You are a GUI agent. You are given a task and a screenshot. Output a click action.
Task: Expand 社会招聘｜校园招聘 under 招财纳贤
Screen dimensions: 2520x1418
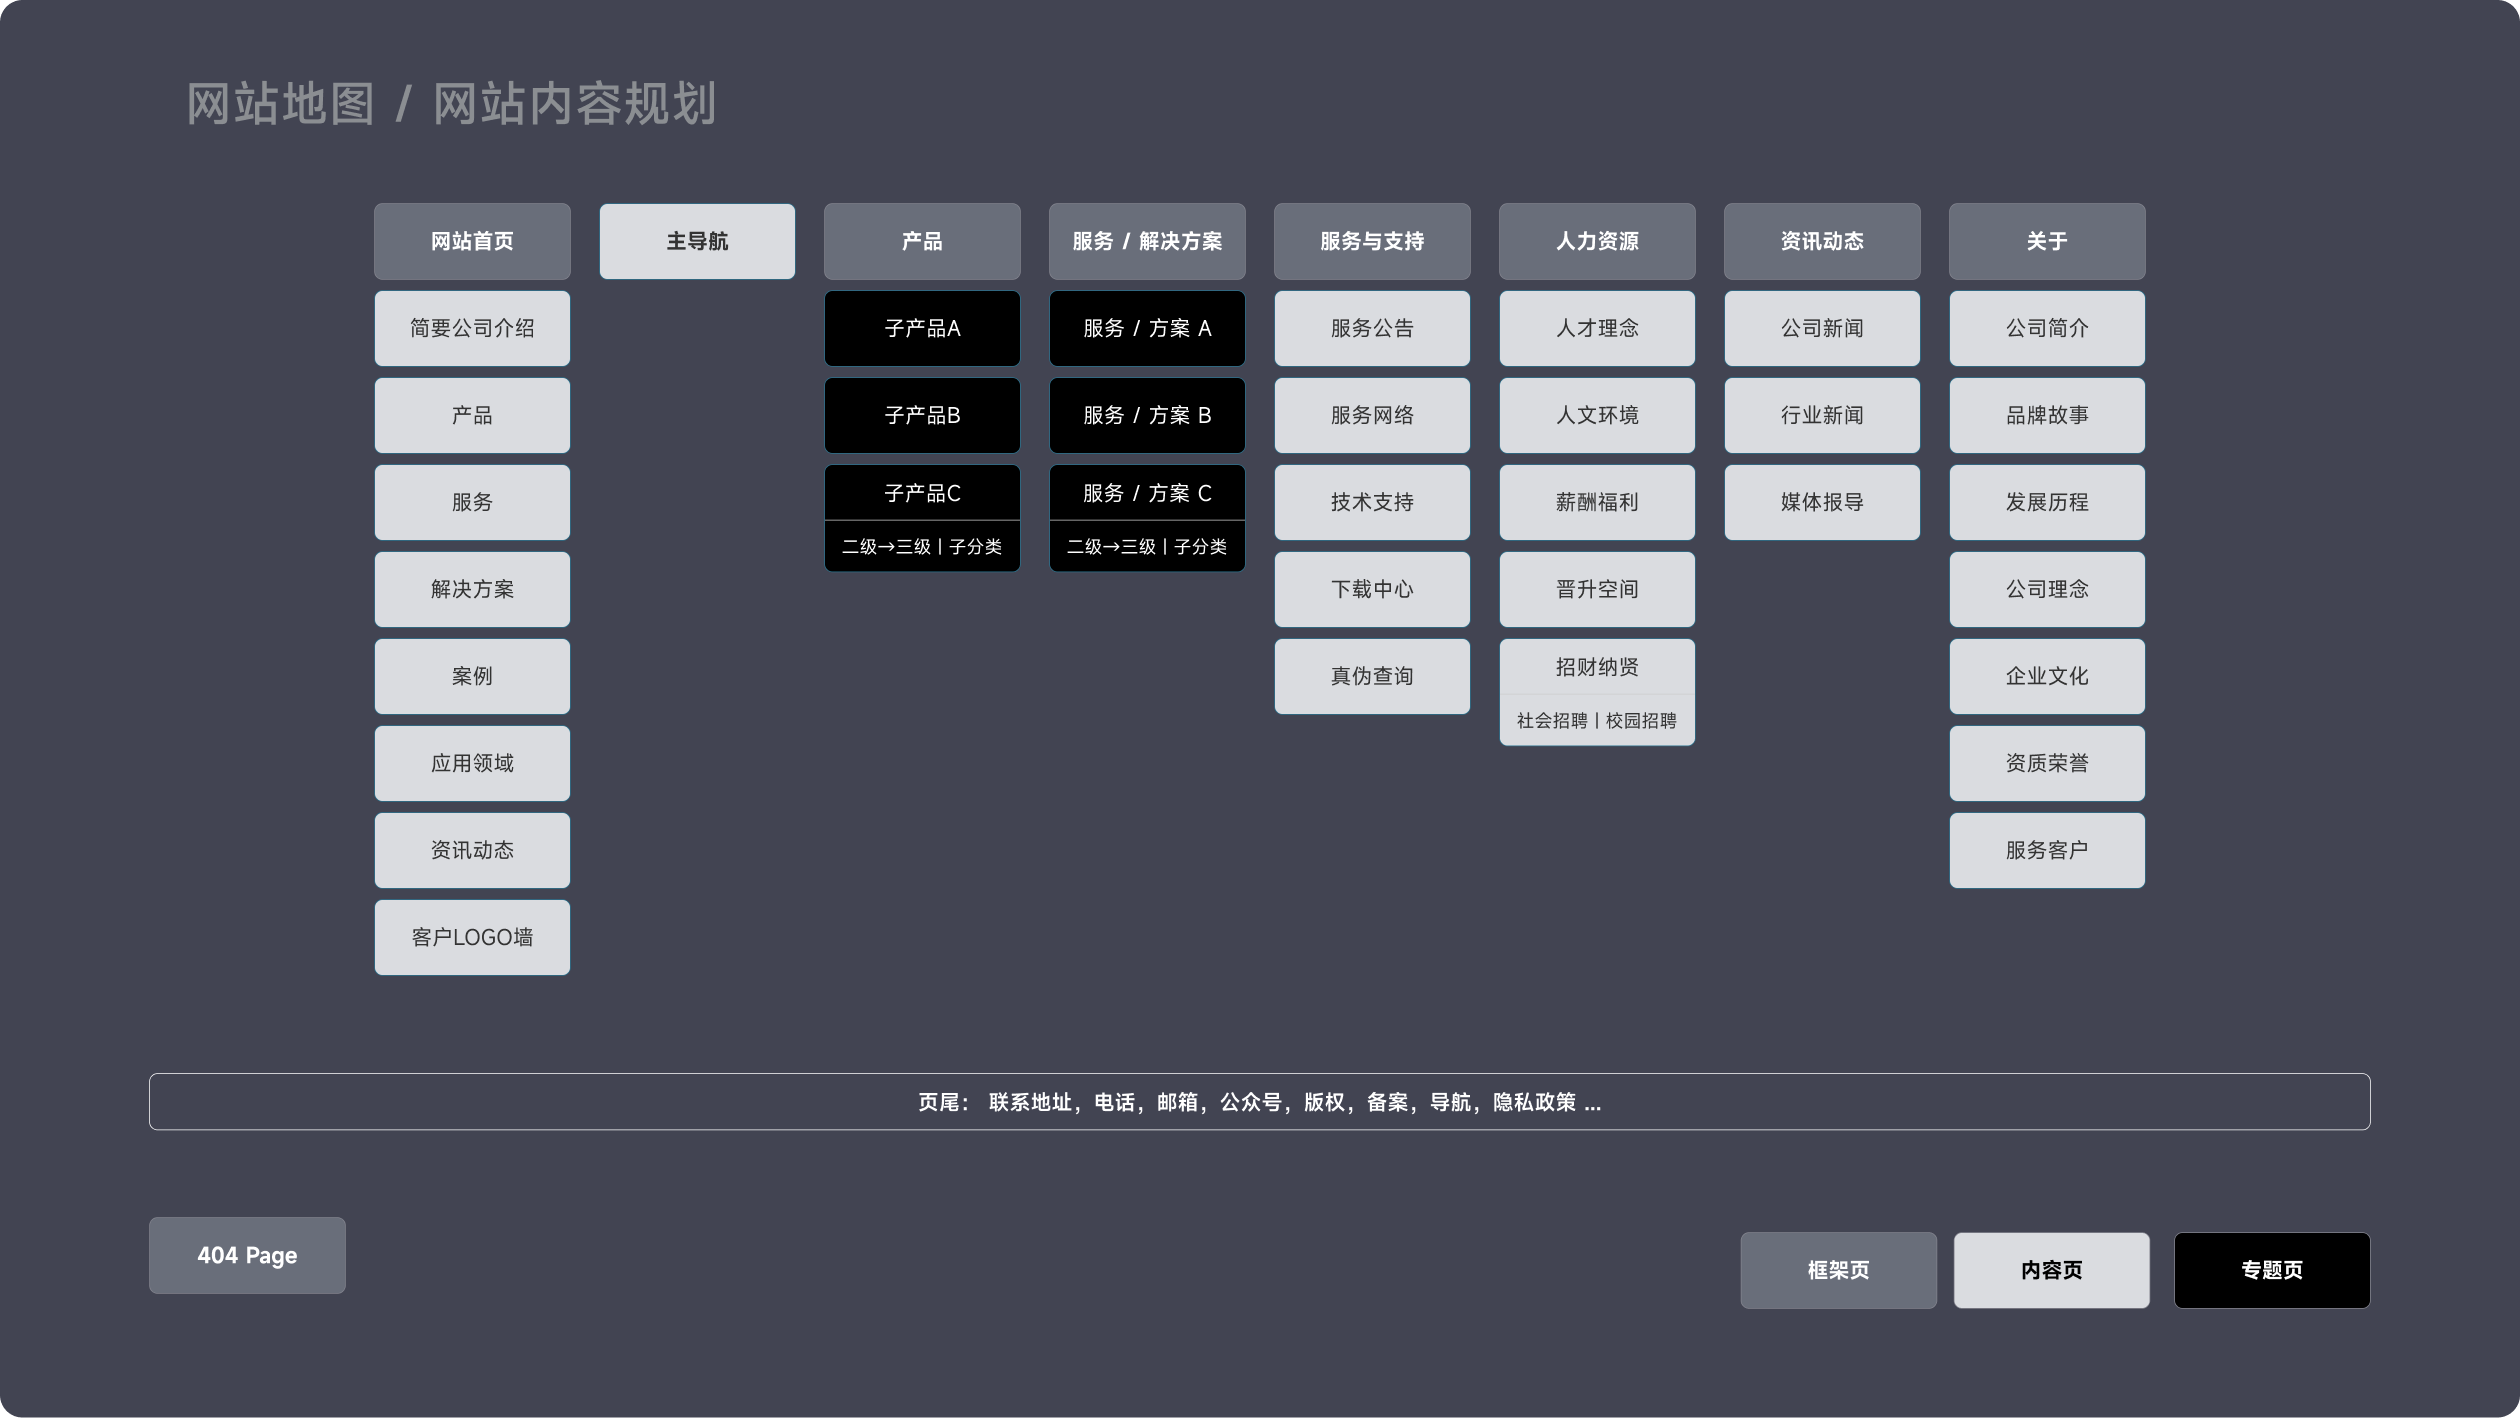(1596, 720)
